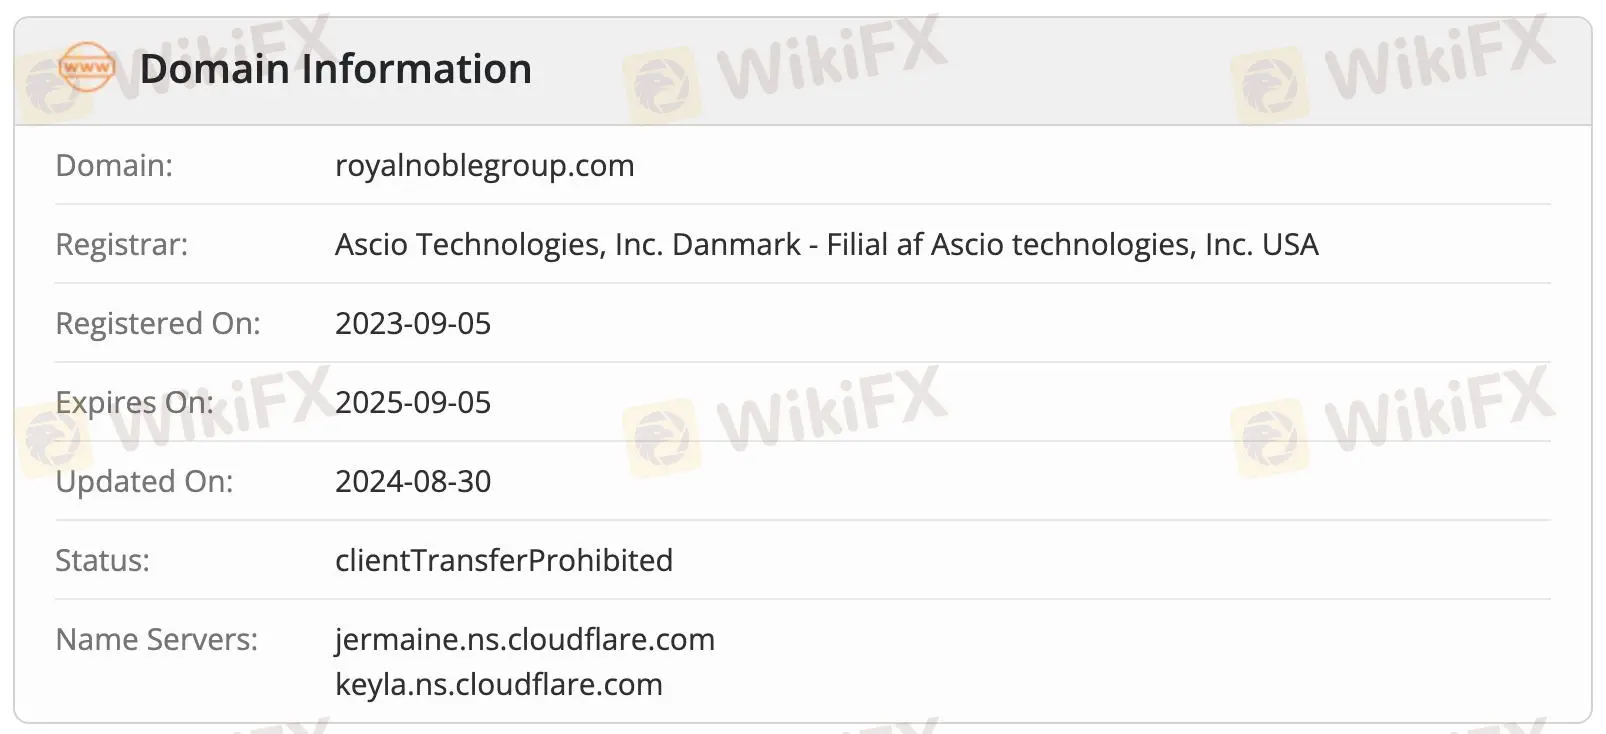This screenshot has height=734, width=1606.
Task: Select the 2025-09-05 expiry date
Action: [413, 402]
